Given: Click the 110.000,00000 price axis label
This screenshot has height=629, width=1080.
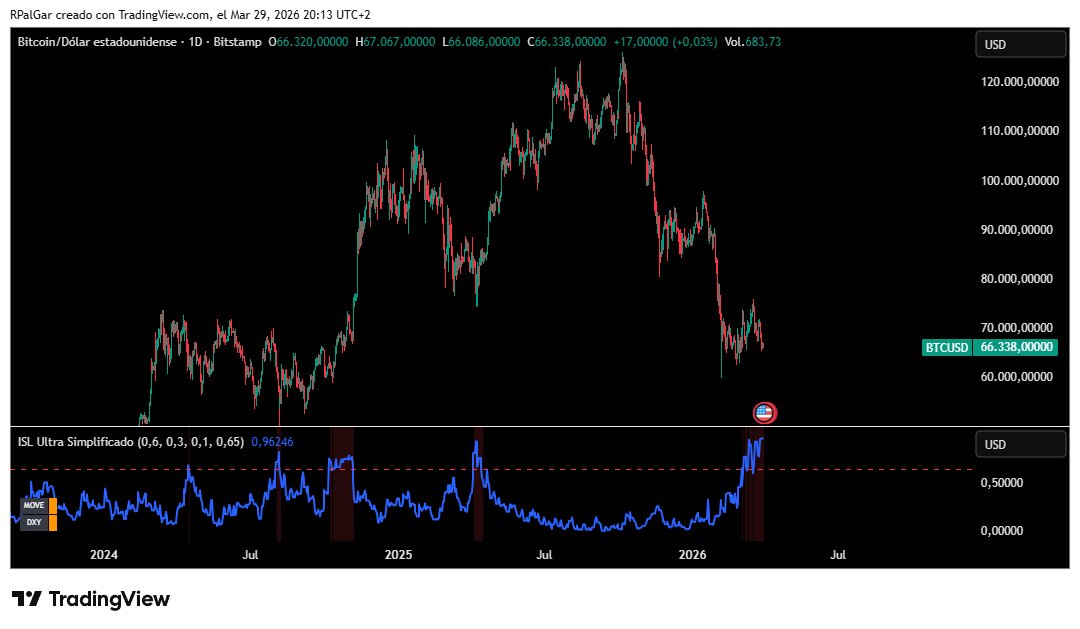Looking at the screenshot, I should [1019, 131].
